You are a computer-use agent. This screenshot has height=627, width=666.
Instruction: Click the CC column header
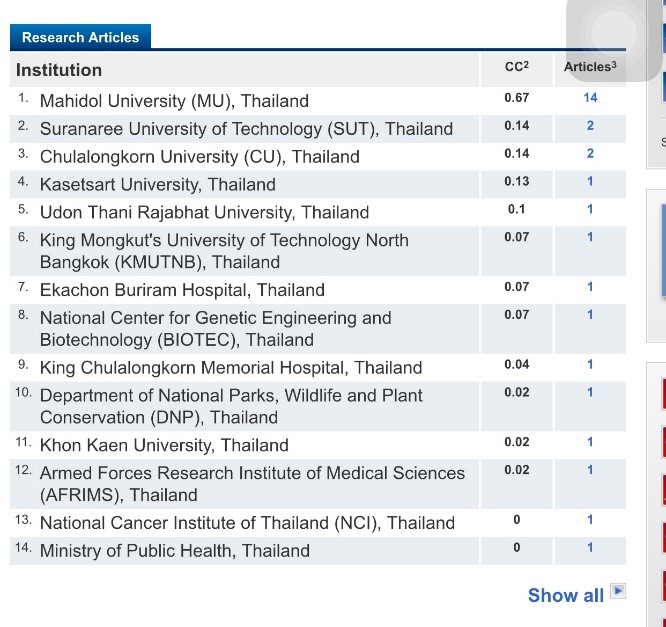(516, 67)
